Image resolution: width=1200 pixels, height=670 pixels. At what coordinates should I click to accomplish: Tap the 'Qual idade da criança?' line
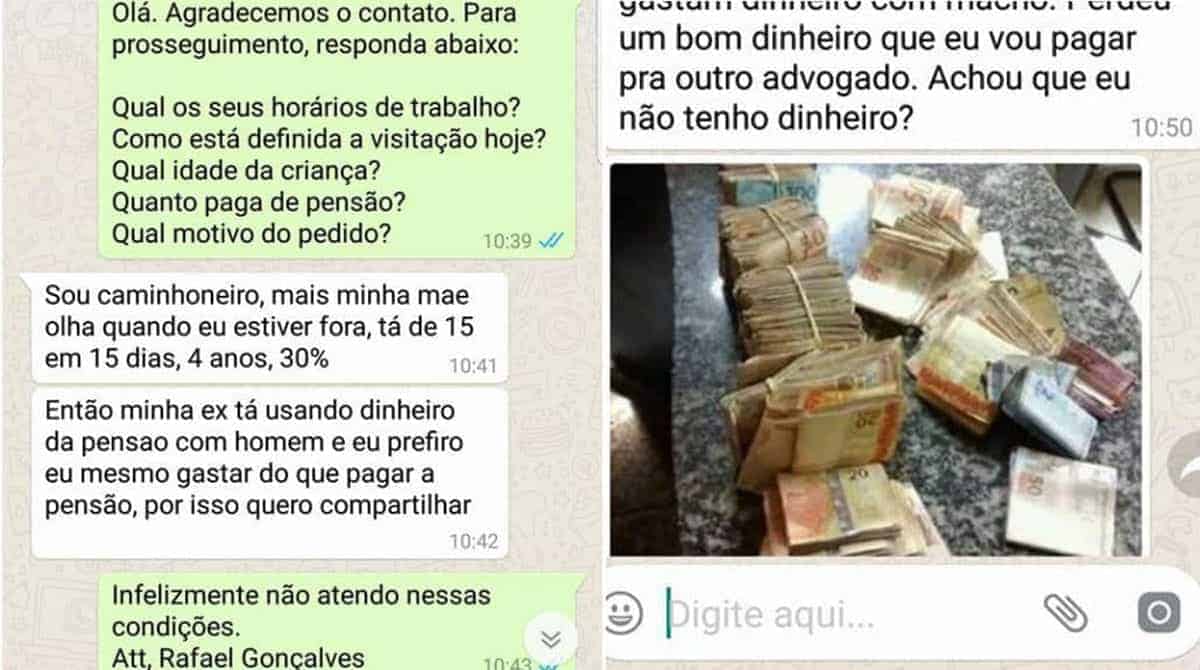tap(248, 171)
